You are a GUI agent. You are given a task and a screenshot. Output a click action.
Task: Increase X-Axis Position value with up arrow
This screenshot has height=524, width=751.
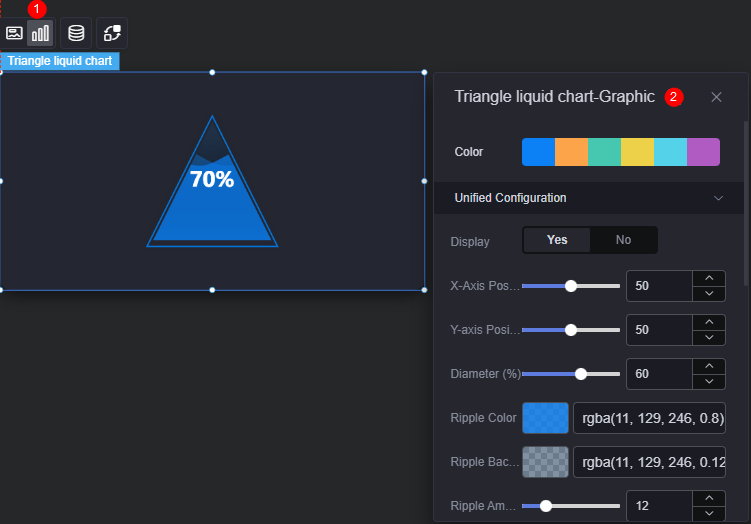coord(709,278)
